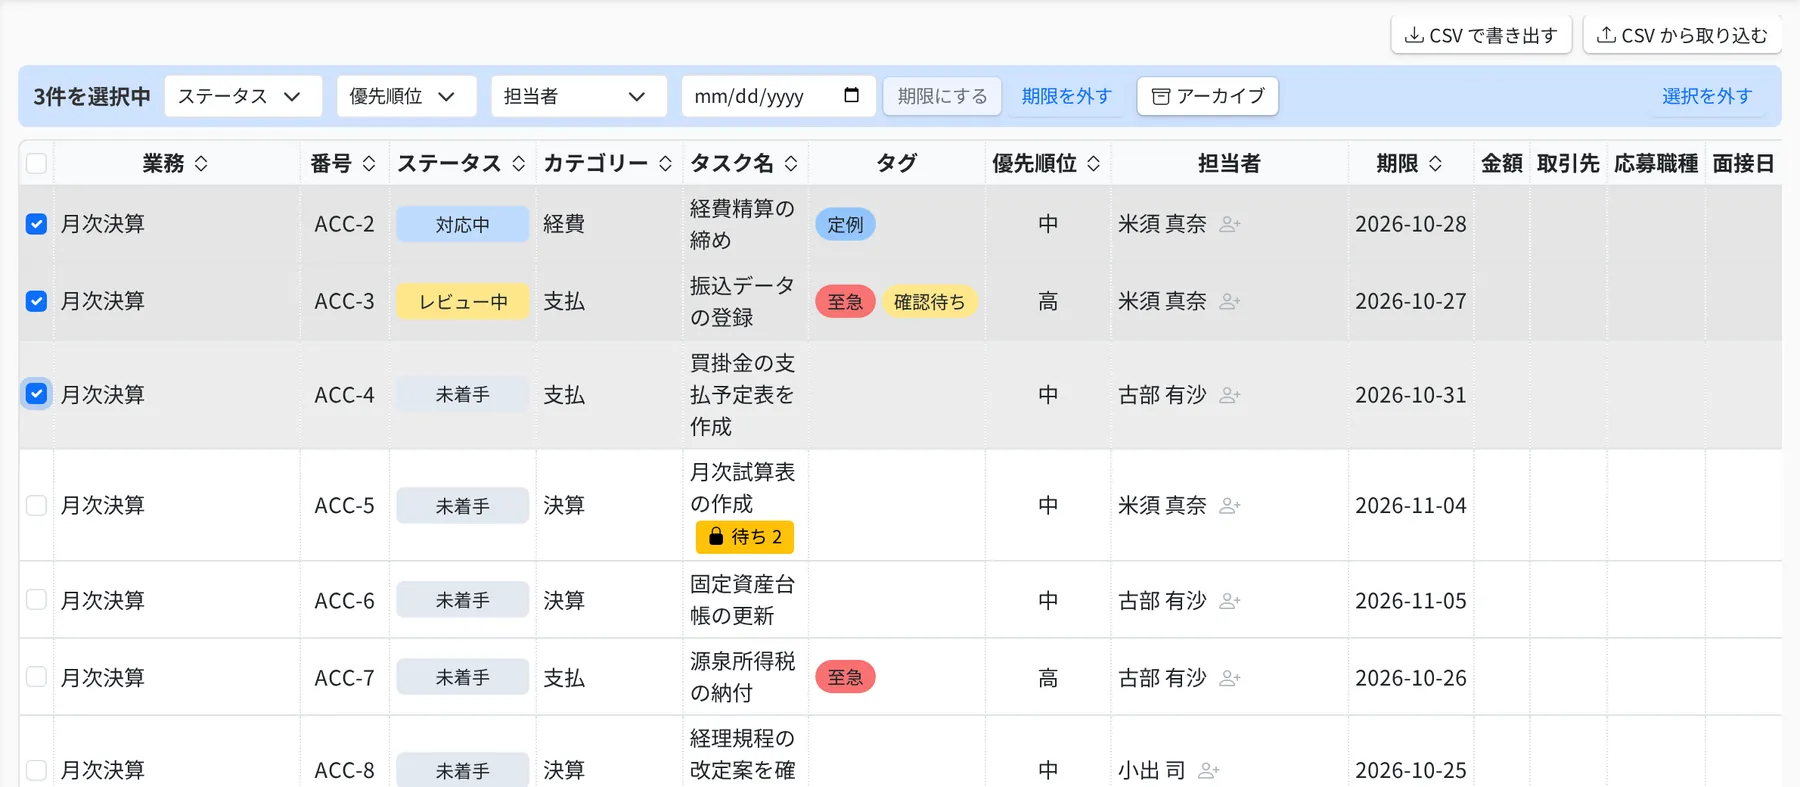Sort by タスク名 column arrows
Viewport: 1800px width, 787px height.
click(x=791, y=163)
